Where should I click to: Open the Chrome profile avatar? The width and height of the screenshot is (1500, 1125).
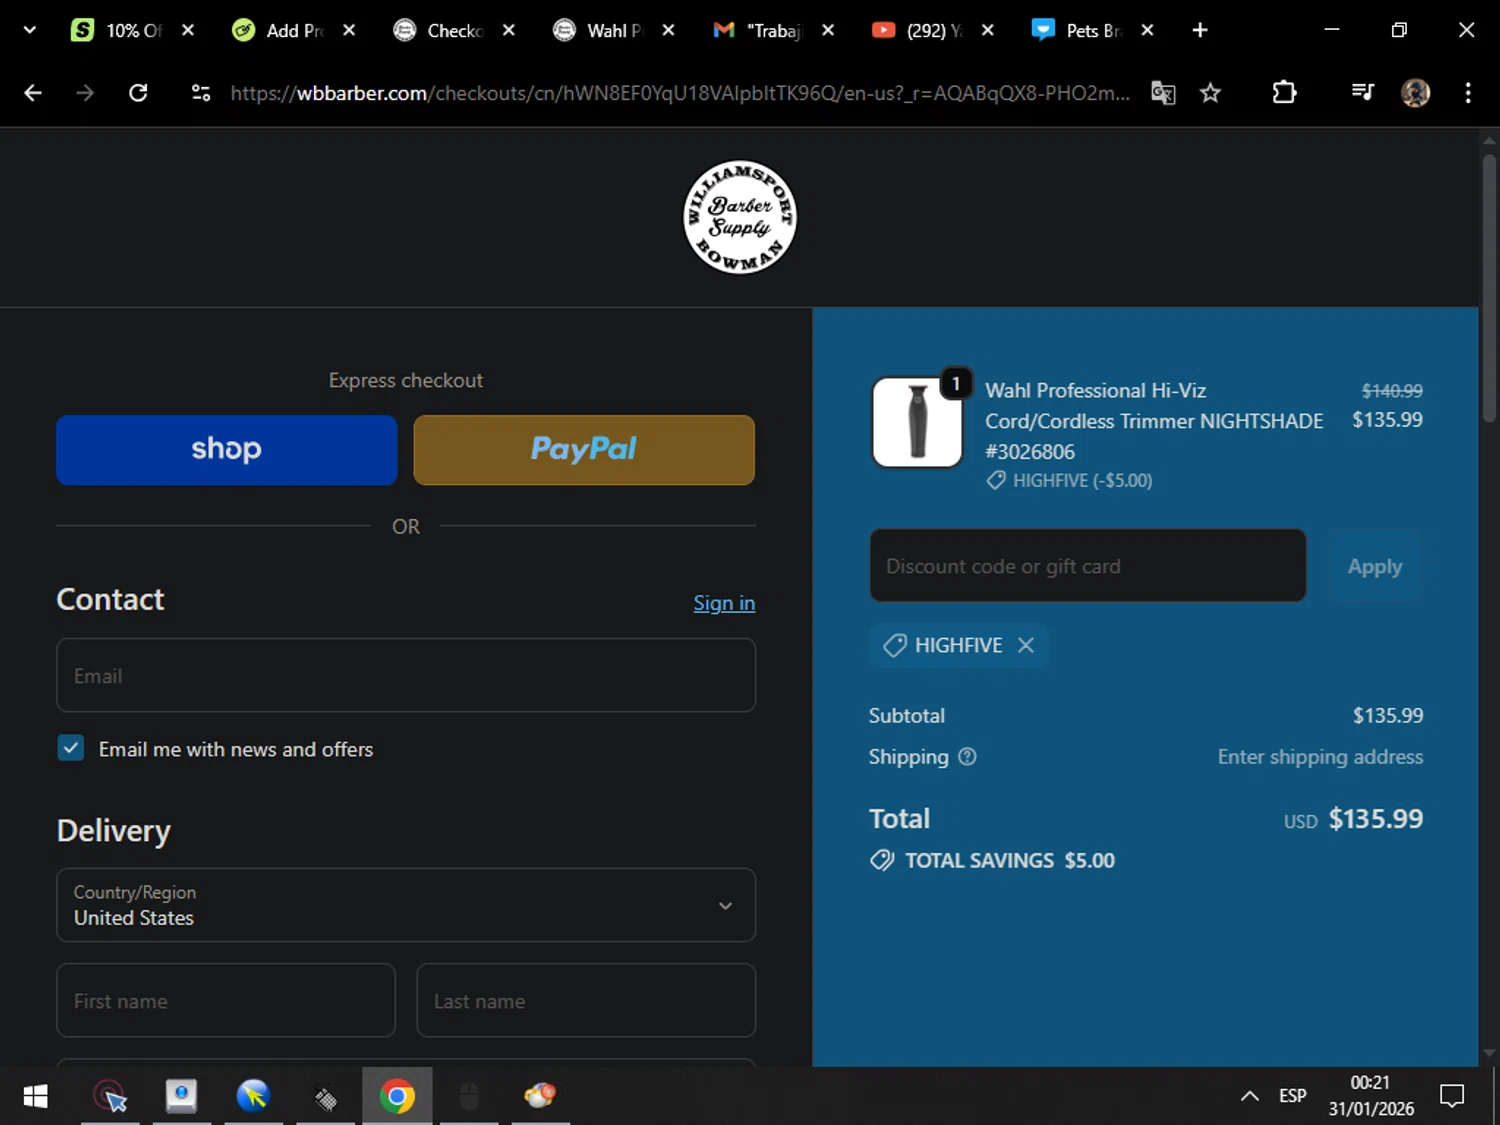coord(1415,93)
